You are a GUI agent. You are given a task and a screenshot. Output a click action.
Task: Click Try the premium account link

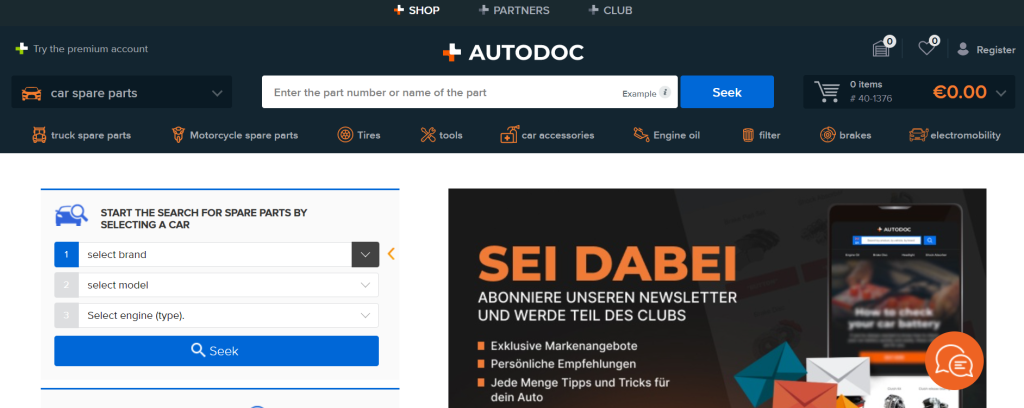pyautogui.click(x=82, y=49)
